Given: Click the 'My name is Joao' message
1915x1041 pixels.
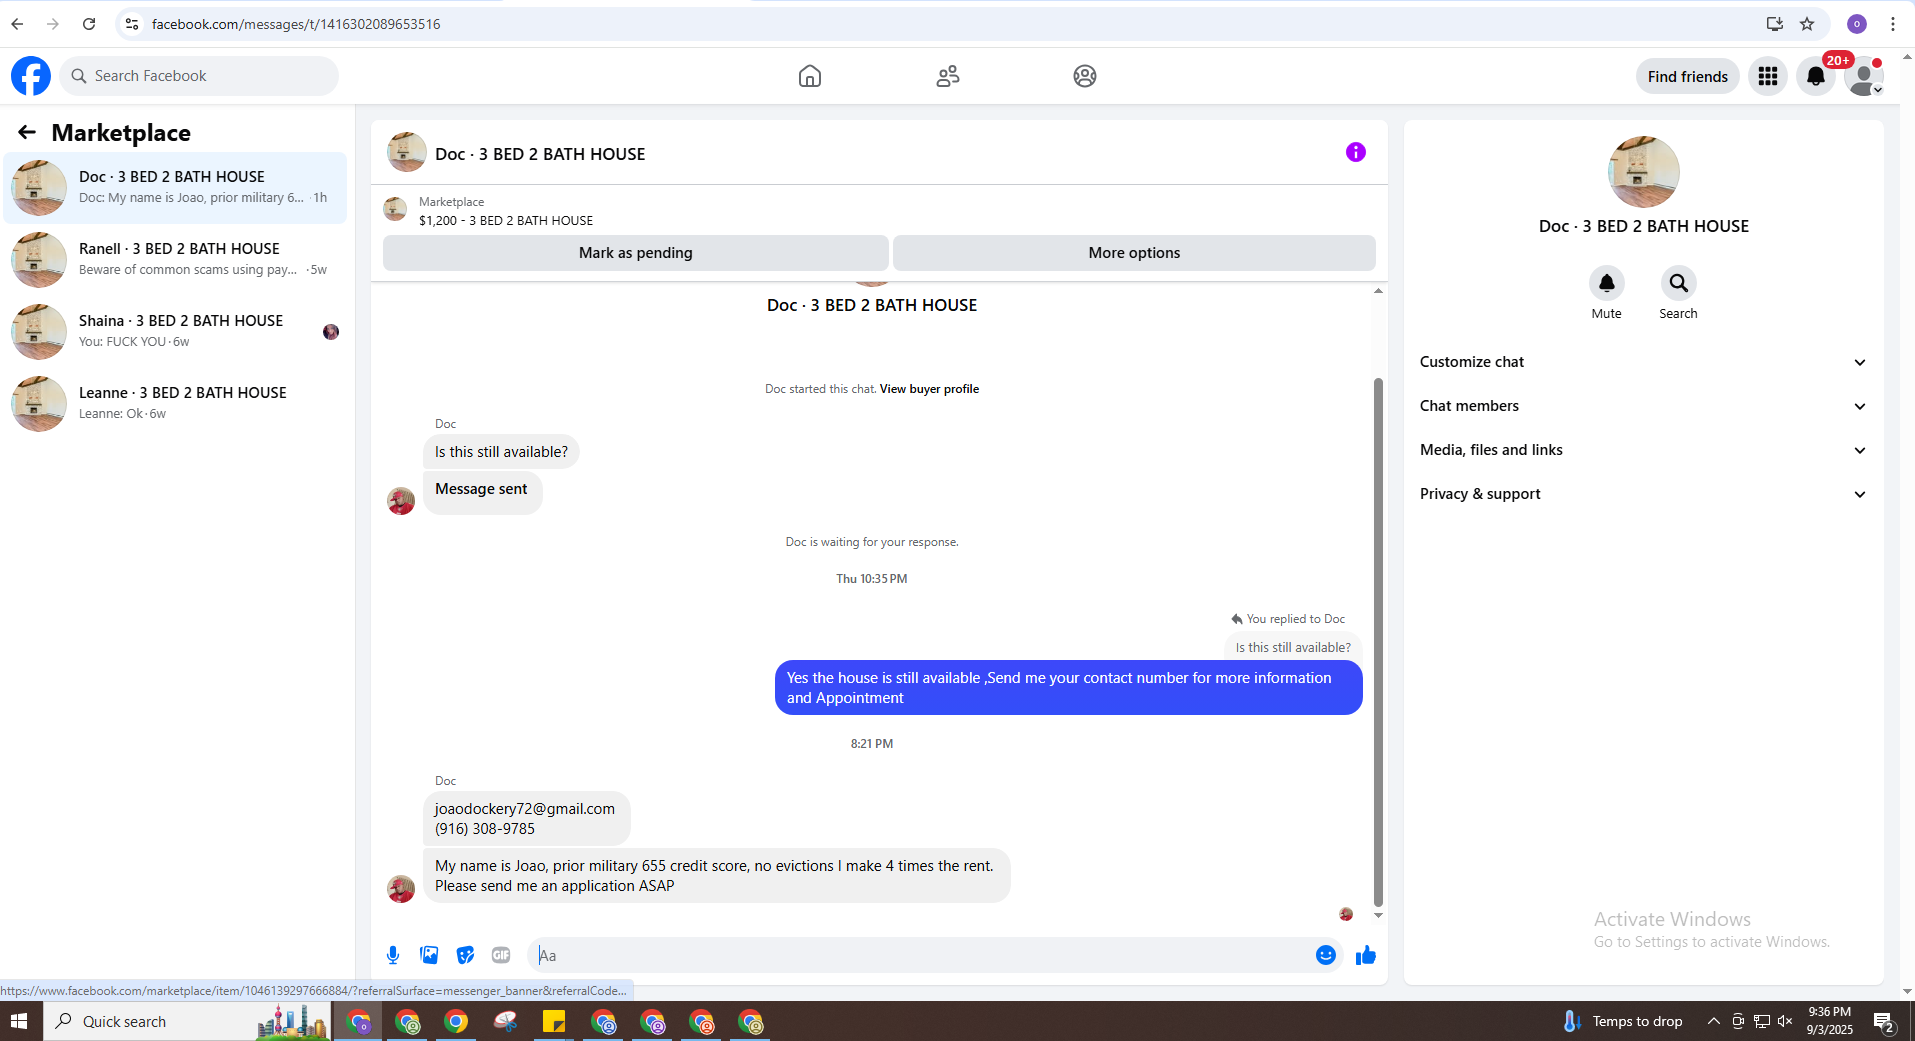Looking at the screenshot, I should coord(716,876).
